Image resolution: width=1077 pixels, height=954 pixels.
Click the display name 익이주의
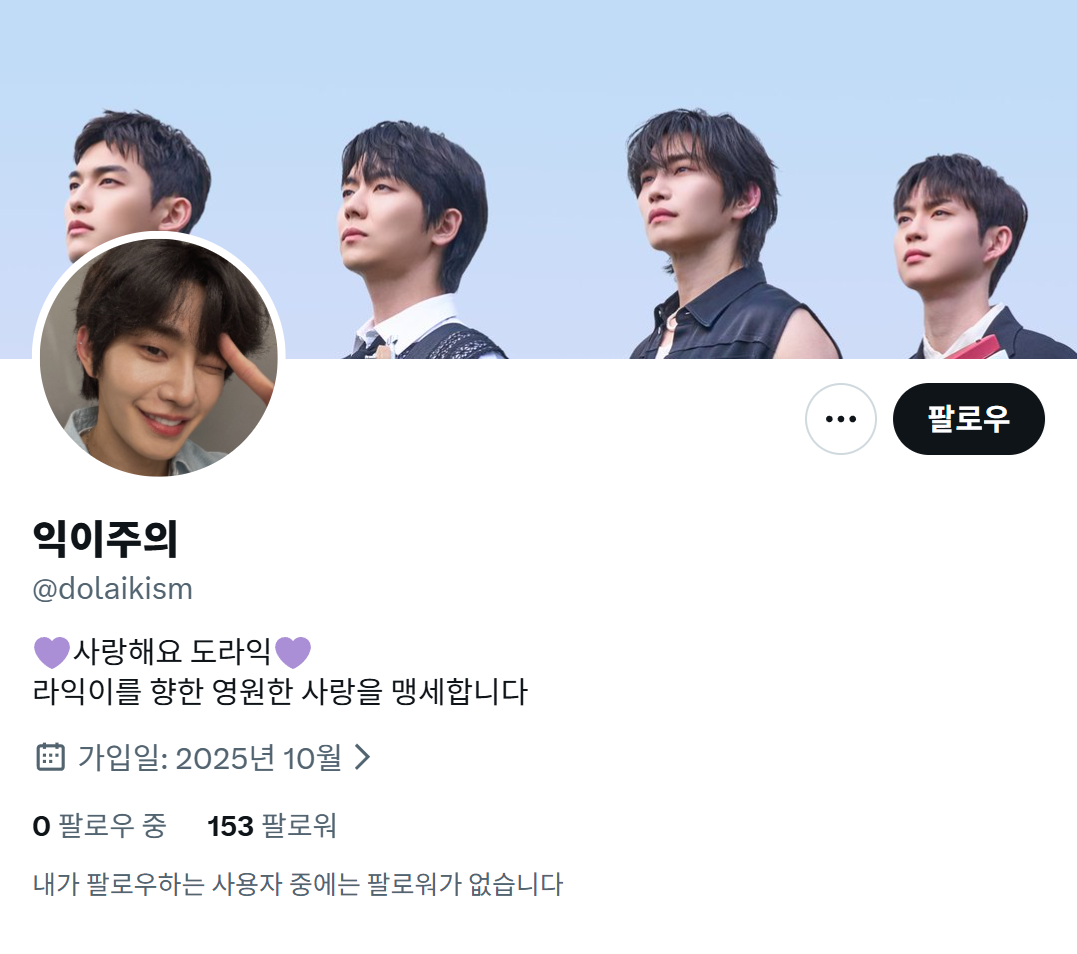tap(105, 538)
